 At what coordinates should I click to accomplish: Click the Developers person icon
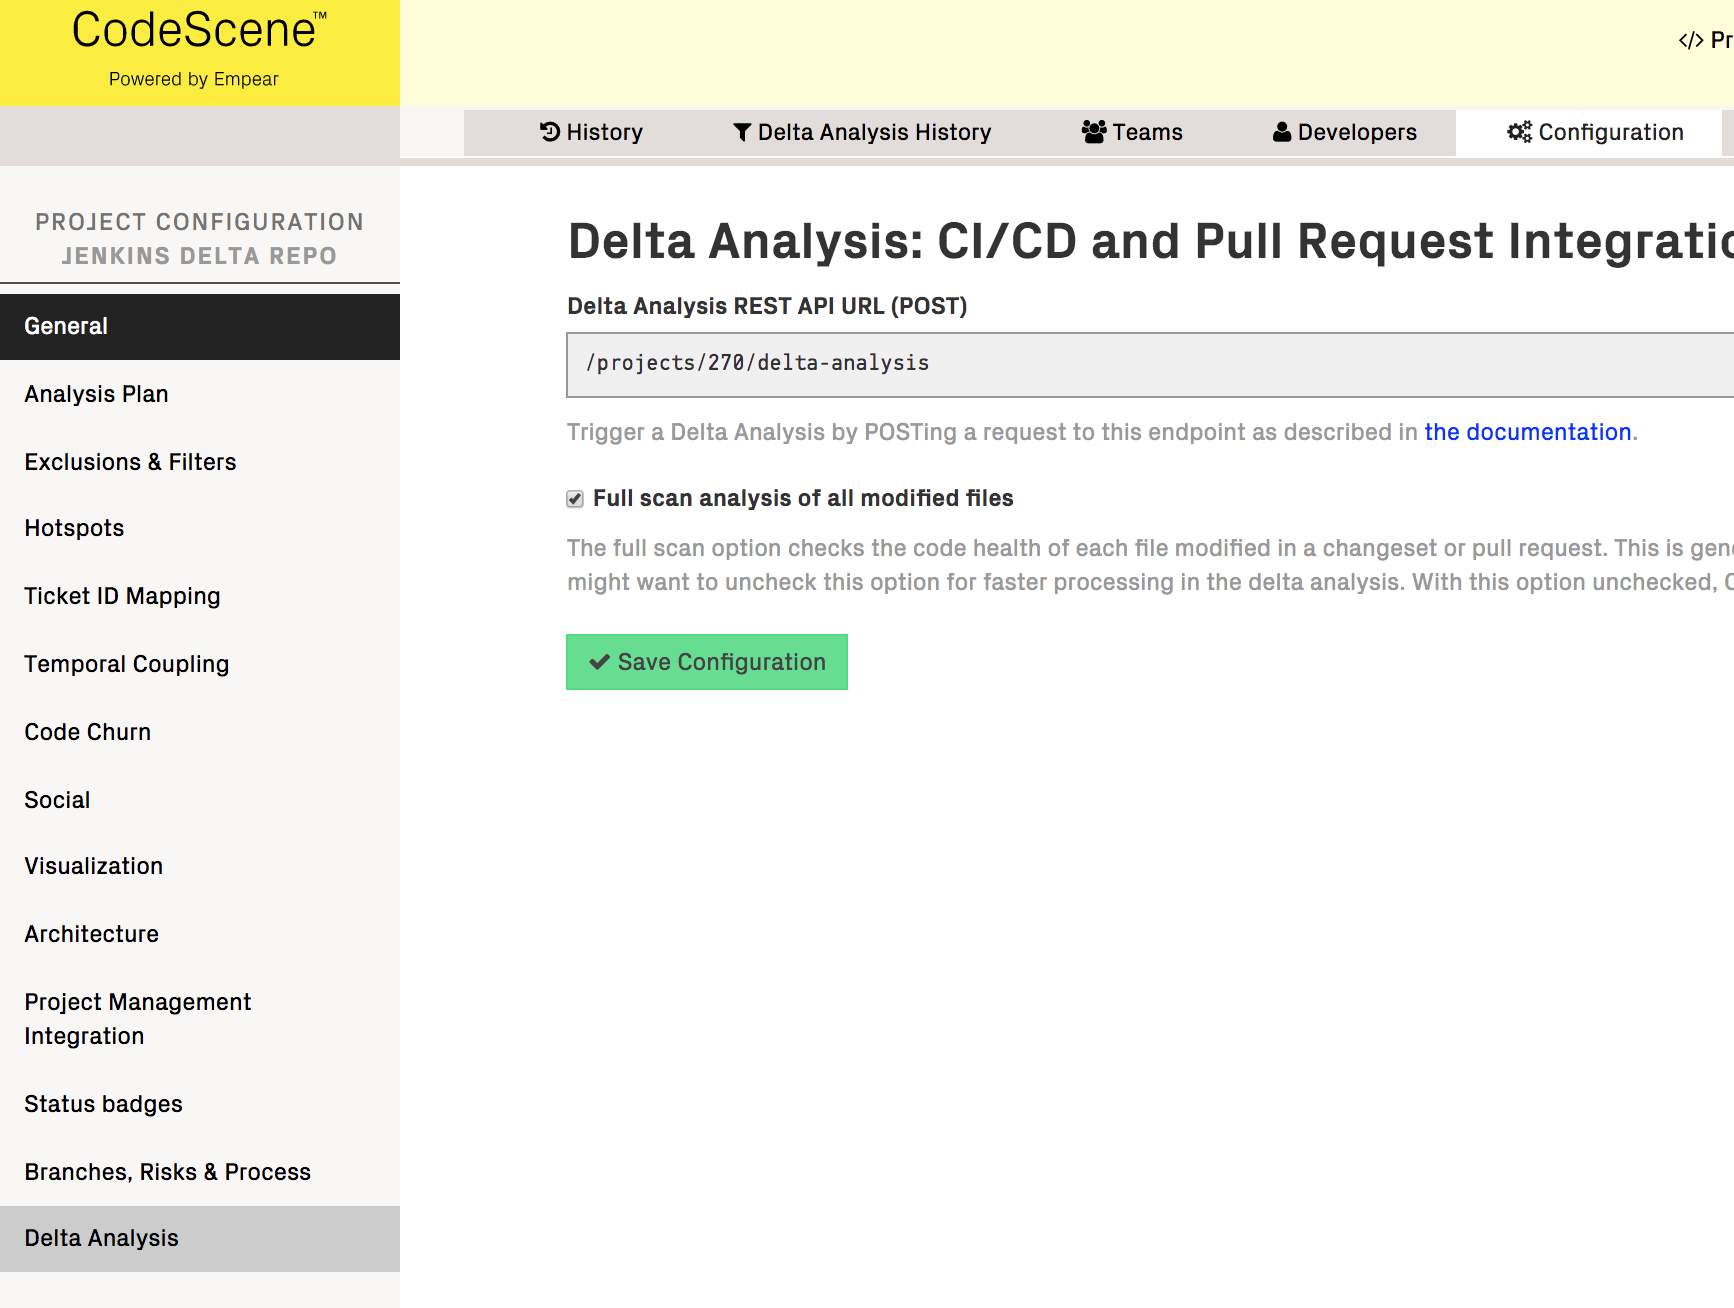click(1282, 132)
